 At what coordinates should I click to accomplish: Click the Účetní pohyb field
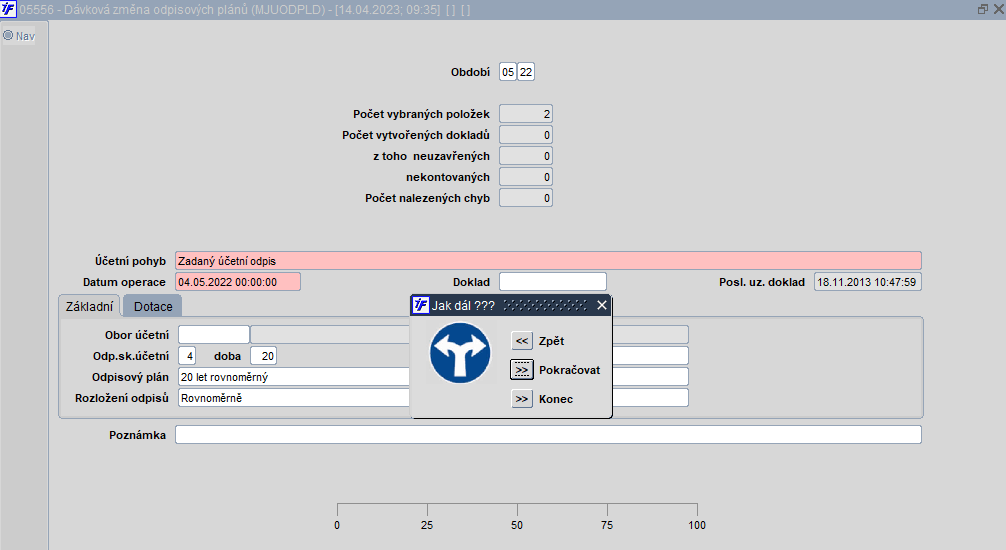tap(549, 261)
